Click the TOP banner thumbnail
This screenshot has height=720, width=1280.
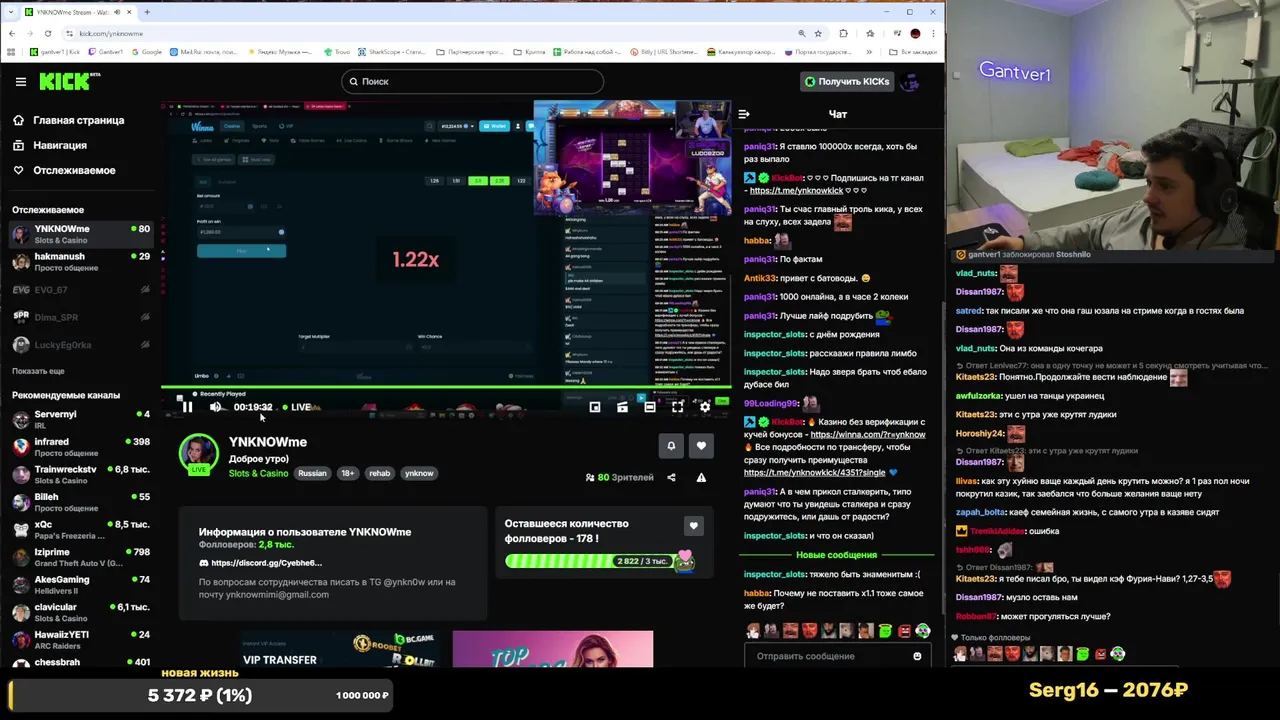[552, 649]
